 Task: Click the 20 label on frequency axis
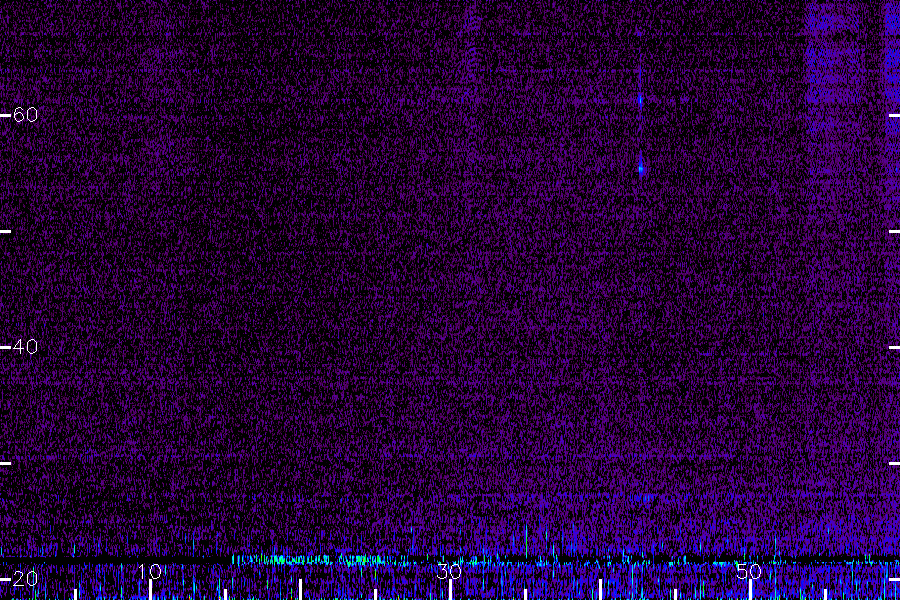pyautogui.click(x=25, y=579)
